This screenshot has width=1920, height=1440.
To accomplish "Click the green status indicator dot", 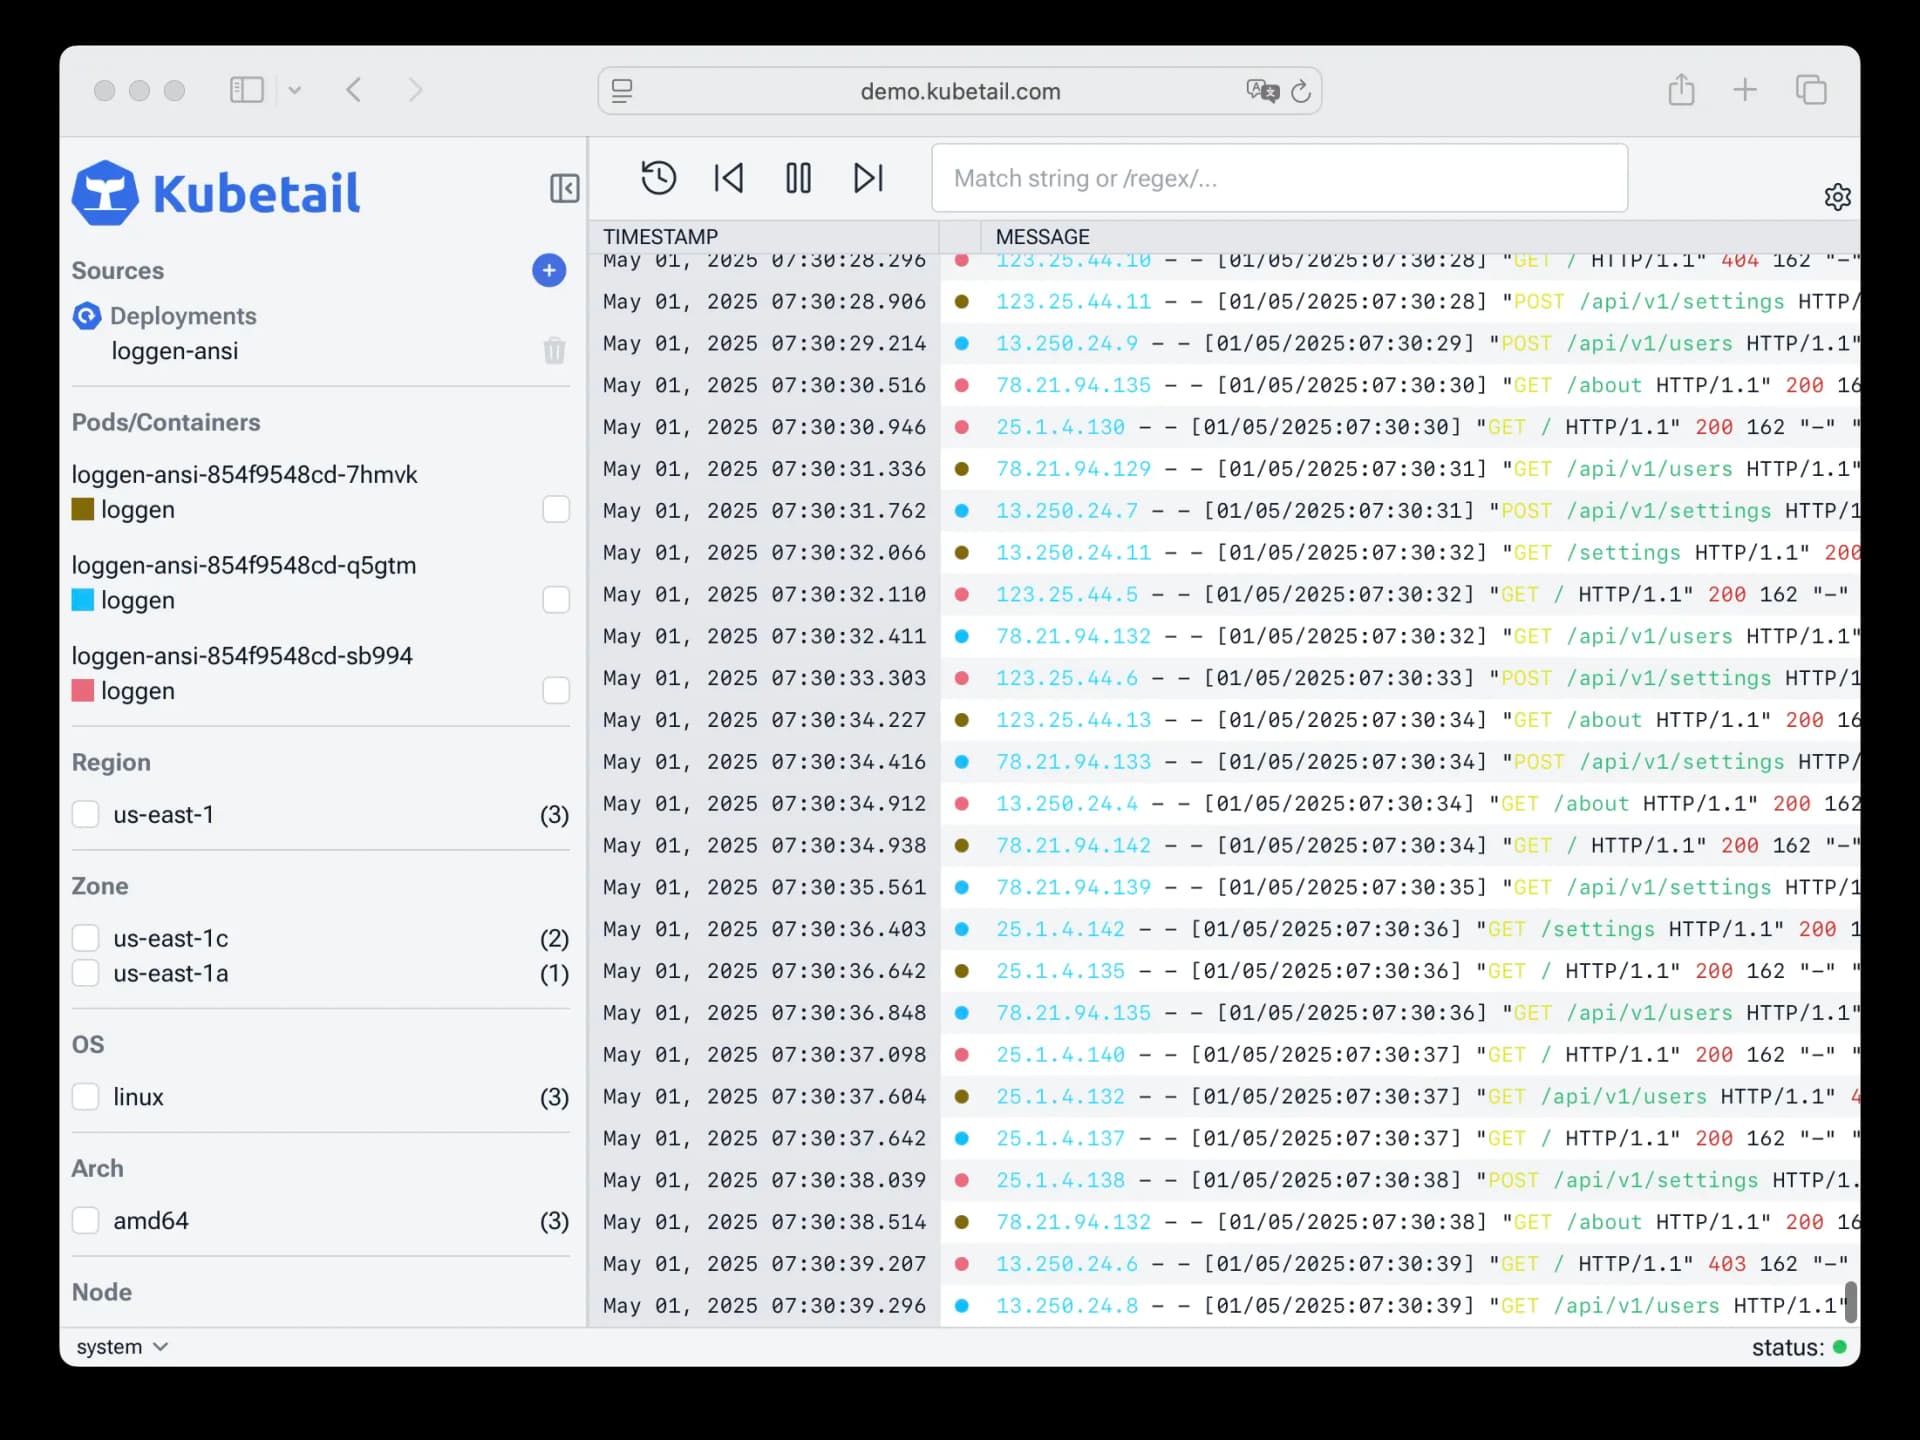I will (1839, 1347).
